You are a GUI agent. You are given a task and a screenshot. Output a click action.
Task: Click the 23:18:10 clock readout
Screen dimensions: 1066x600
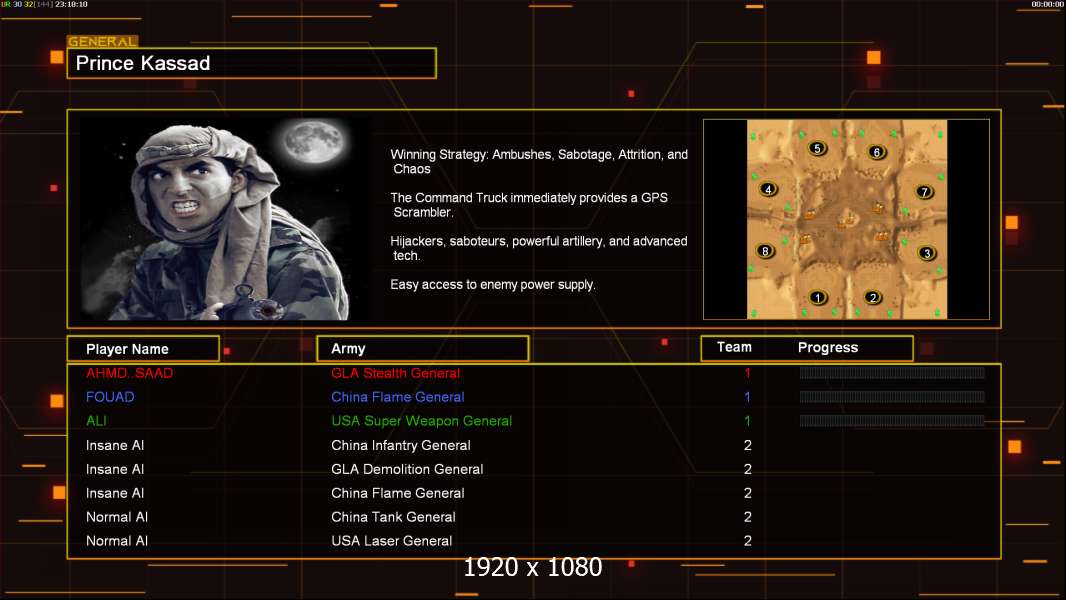[x=71, y=4]
